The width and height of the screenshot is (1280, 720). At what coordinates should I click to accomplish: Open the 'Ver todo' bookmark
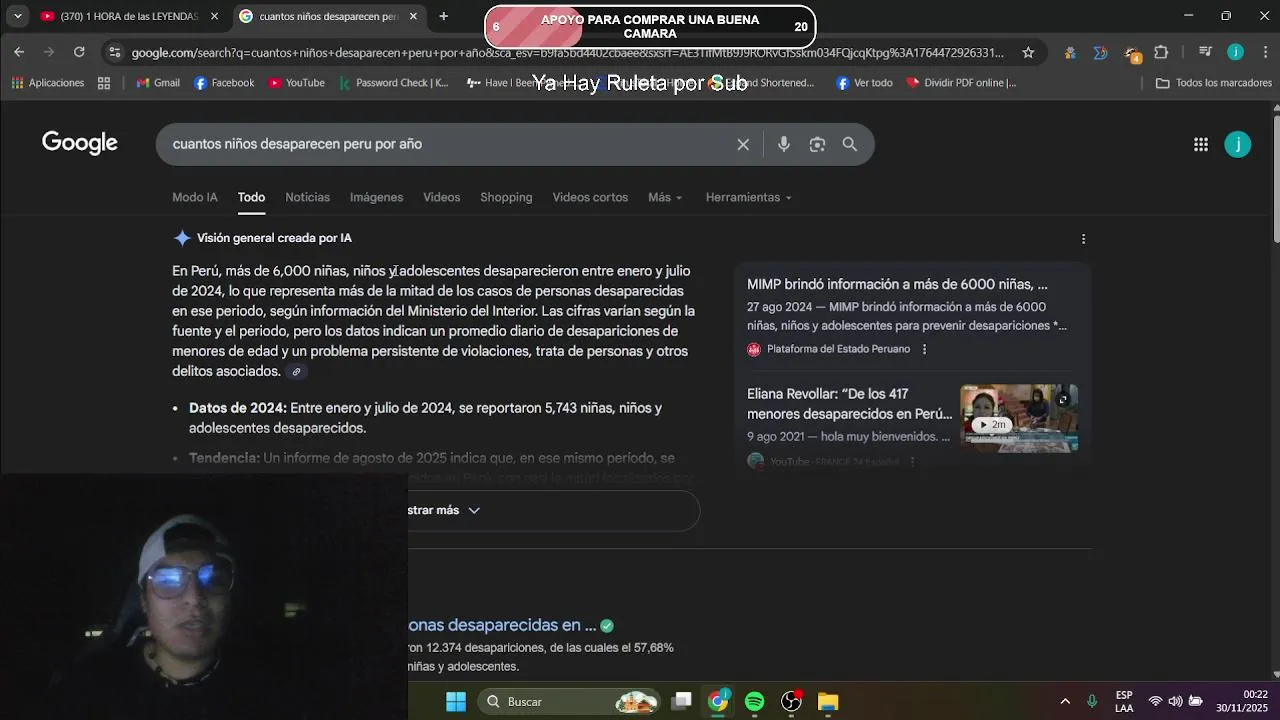pos(864,83)
